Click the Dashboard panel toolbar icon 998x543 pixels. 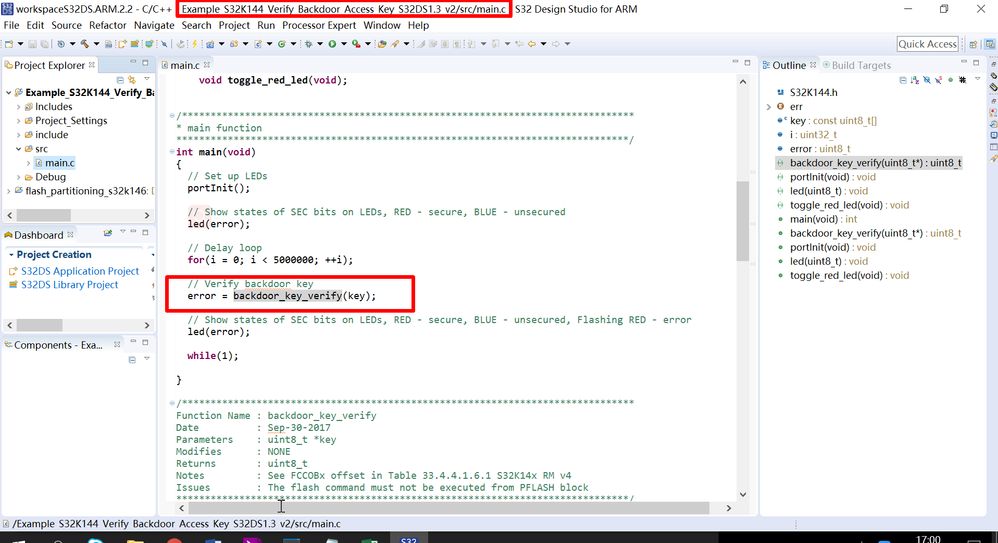(108, 234)
